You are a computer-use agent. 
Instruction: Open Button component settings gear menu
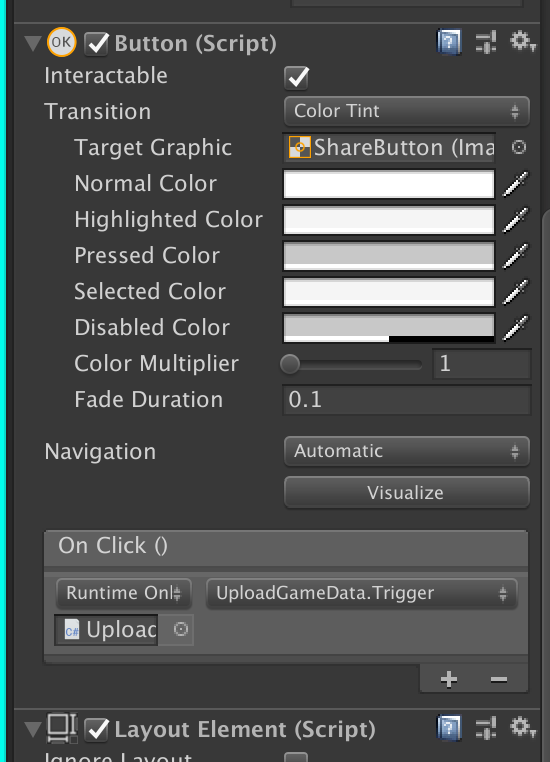[523, 41]
